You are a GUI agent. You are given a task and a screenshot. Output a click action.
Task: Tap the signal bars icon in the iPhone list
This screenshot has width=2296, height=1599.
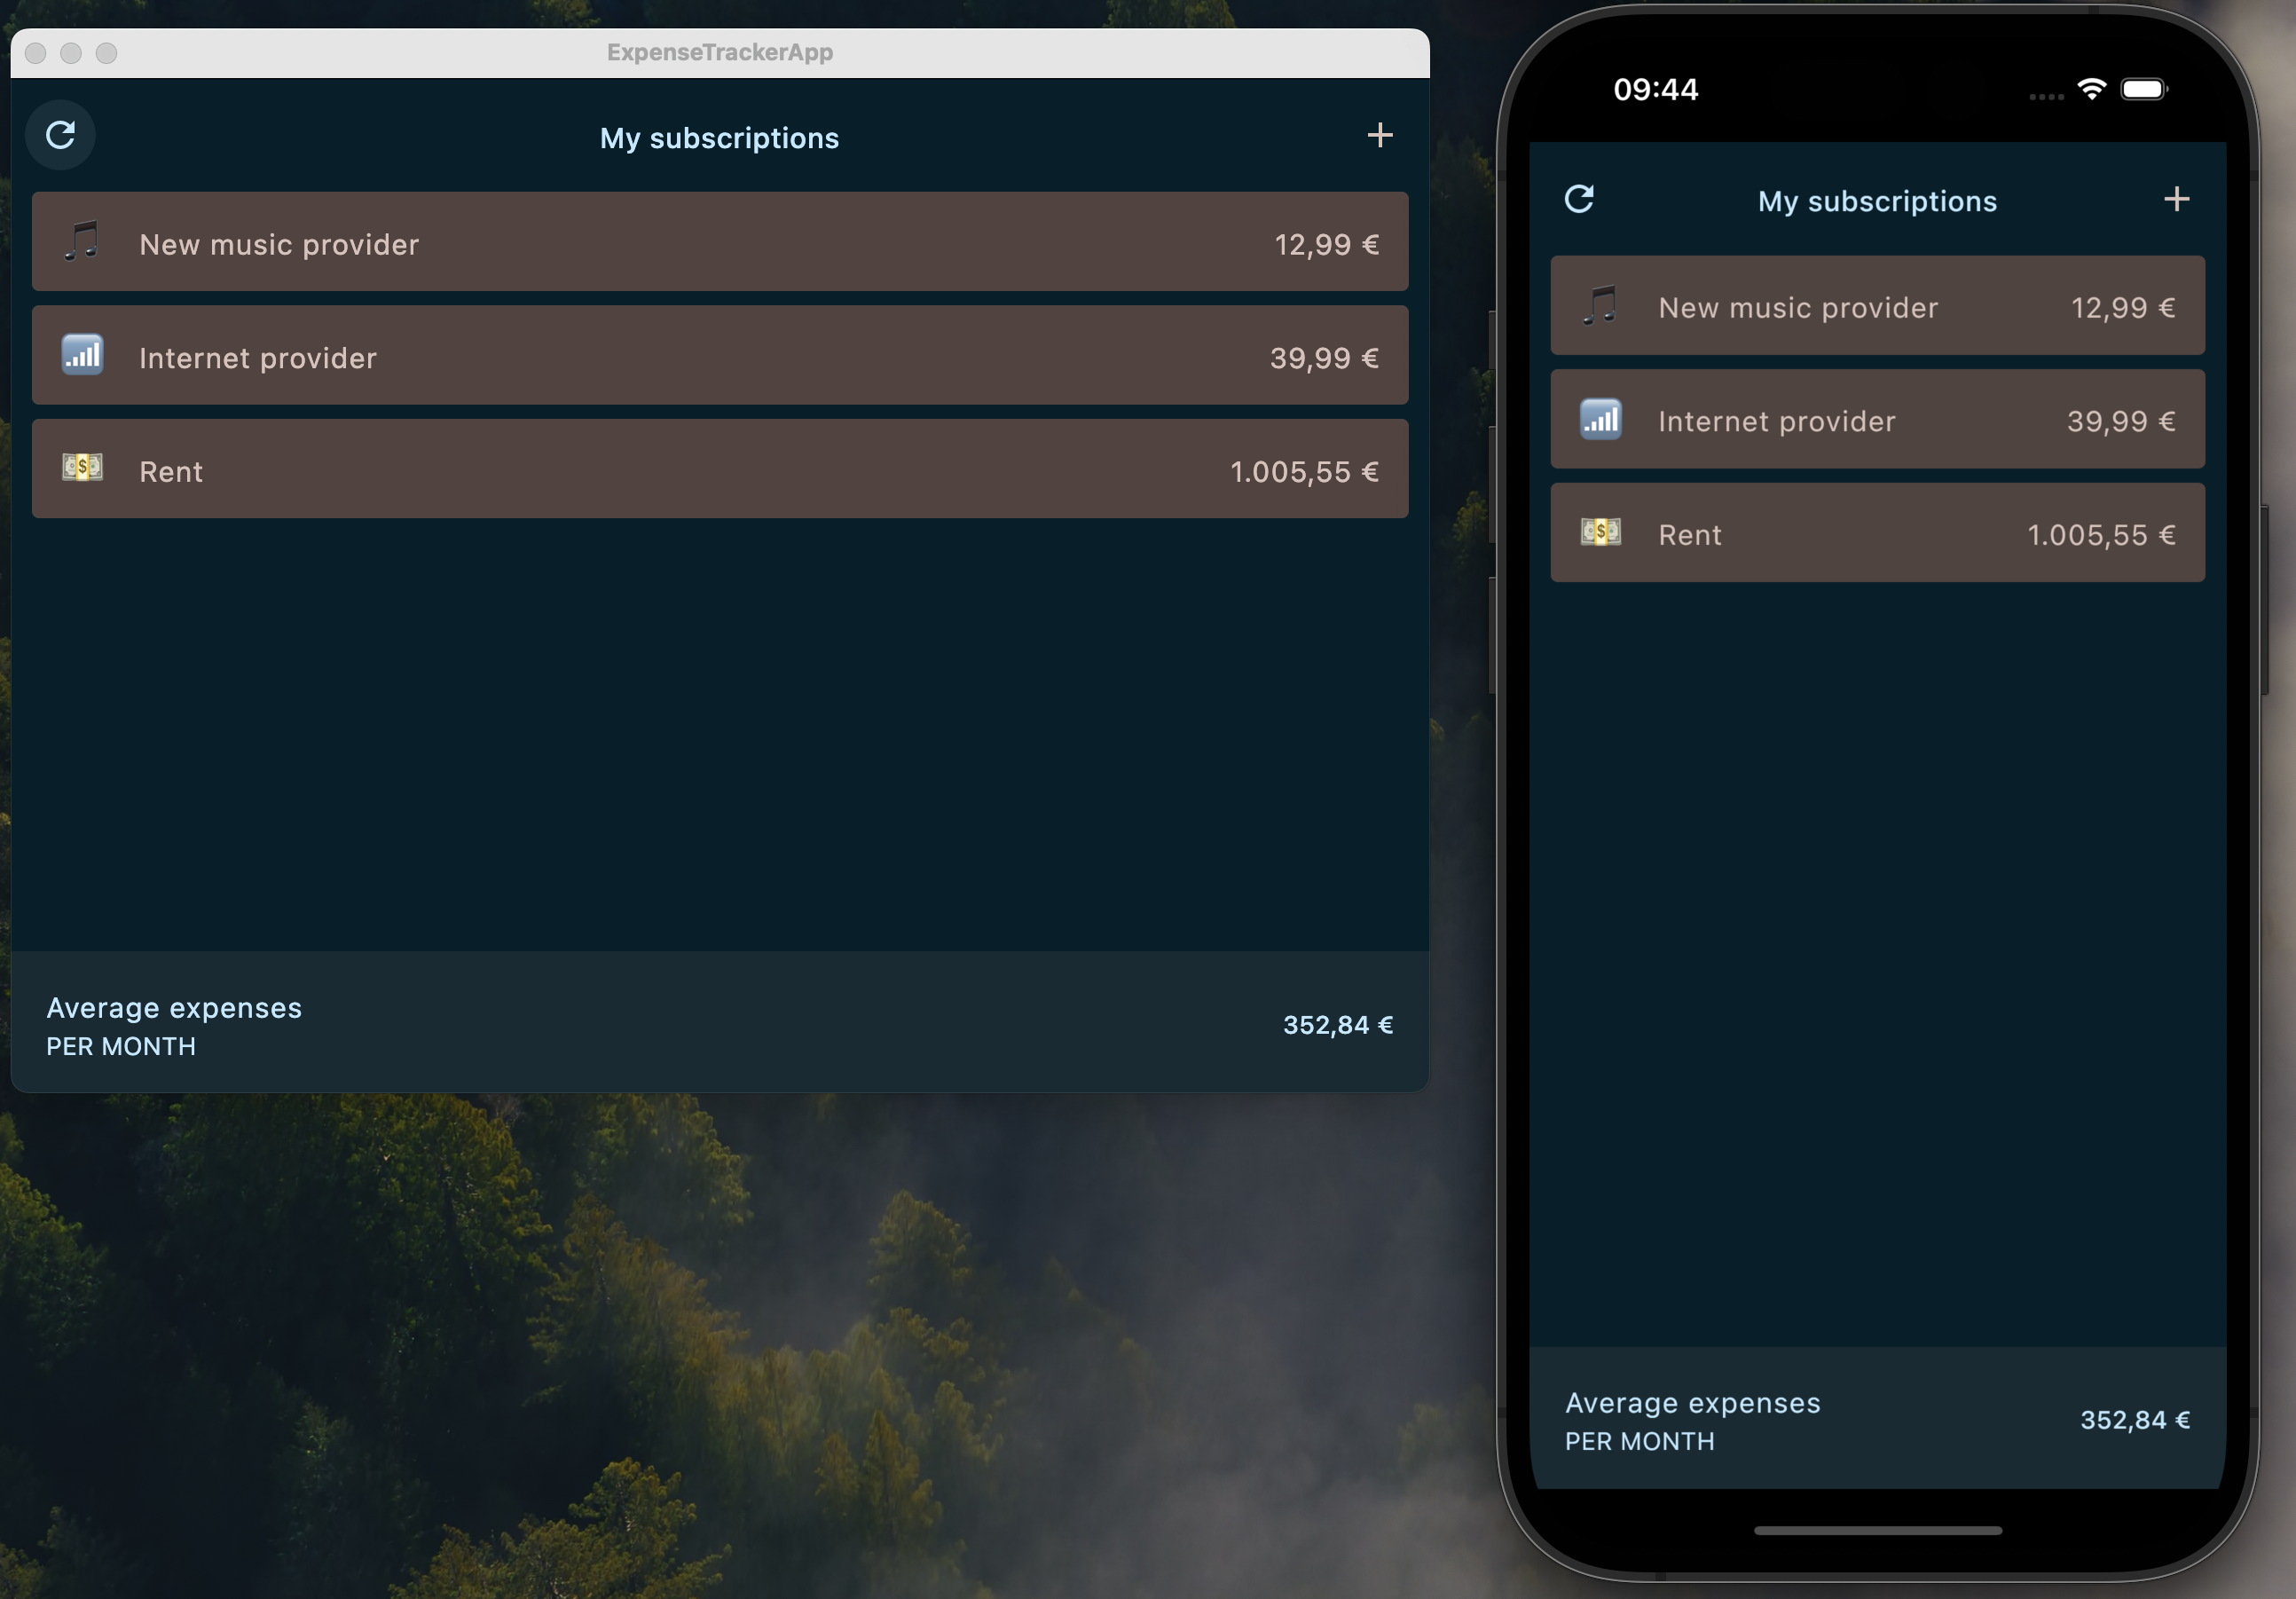click(1600, 419)
